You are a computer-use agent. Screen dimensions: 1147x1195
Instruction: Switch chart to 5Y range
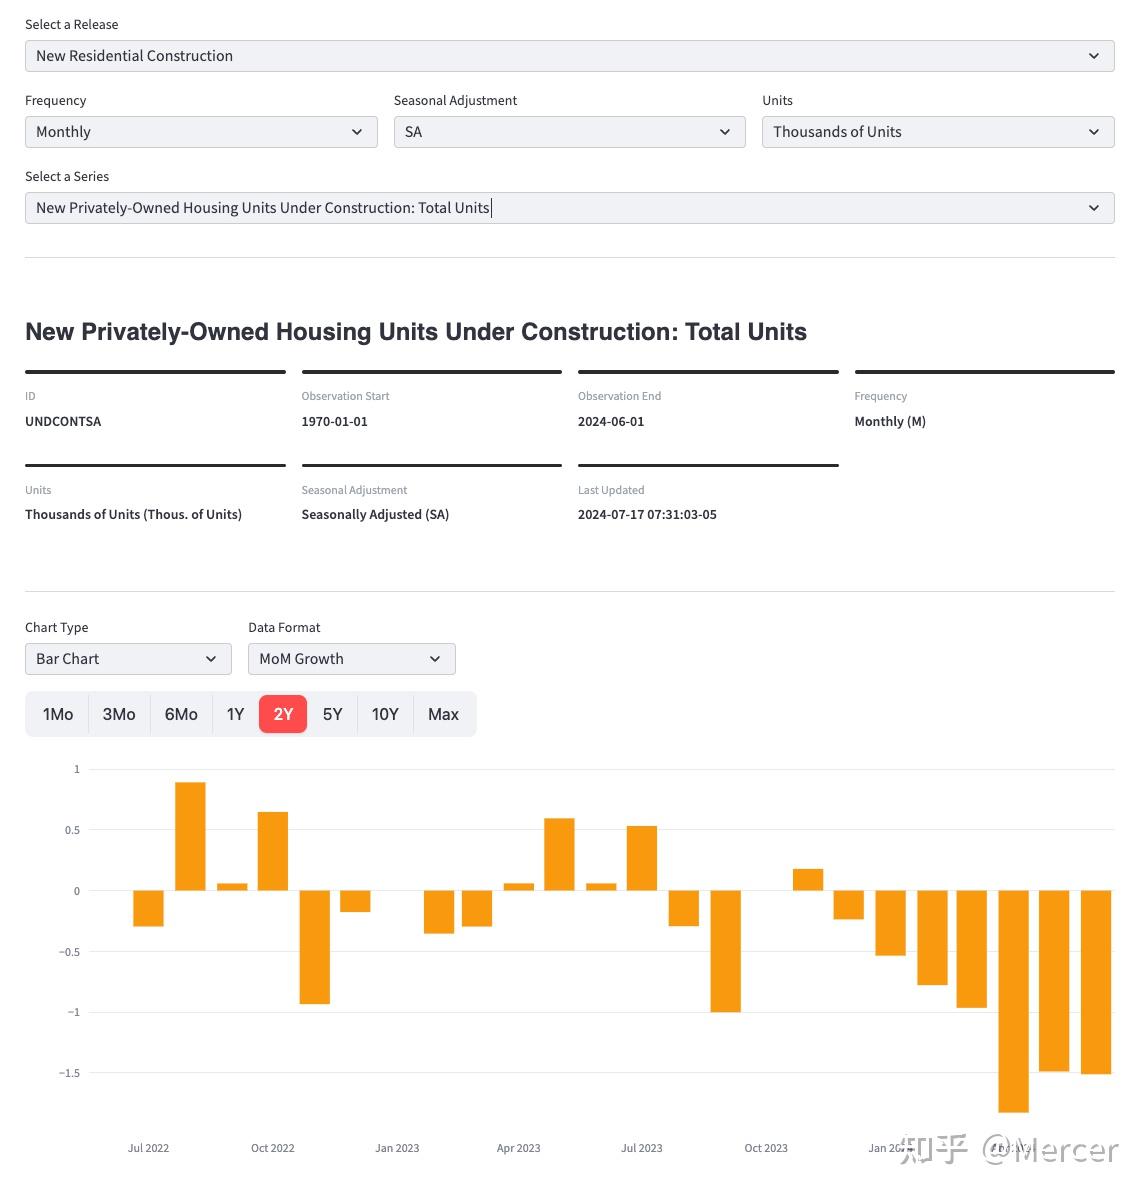[x=333, y=714]
